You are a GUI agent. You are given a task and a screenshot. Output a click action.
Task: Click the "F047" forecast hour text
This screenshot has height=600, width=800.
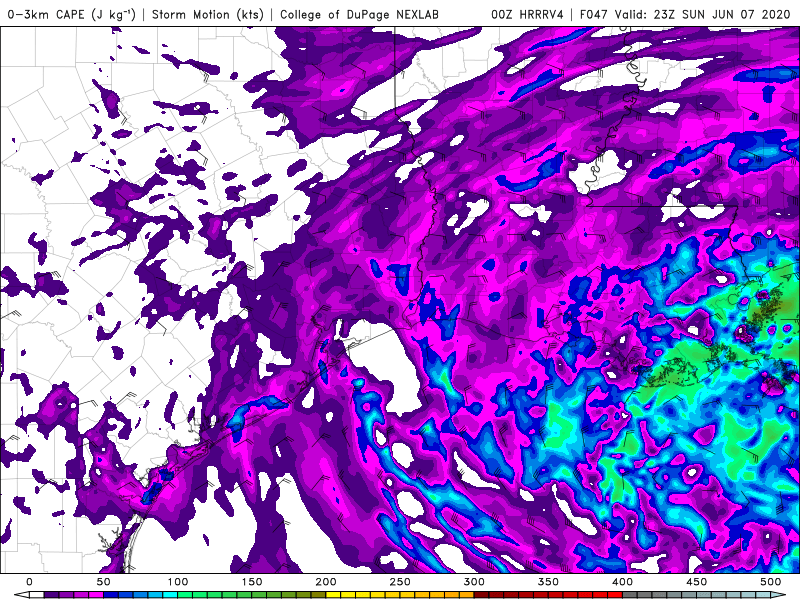[x=593, y=14]
